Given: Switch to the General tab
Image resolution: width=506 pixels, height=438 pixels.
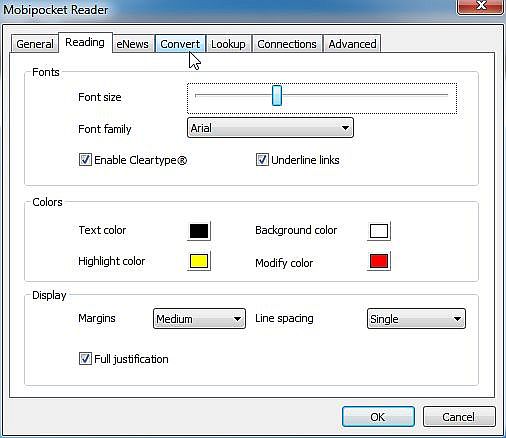Looking at the screenshot, I should click(35, 44).
